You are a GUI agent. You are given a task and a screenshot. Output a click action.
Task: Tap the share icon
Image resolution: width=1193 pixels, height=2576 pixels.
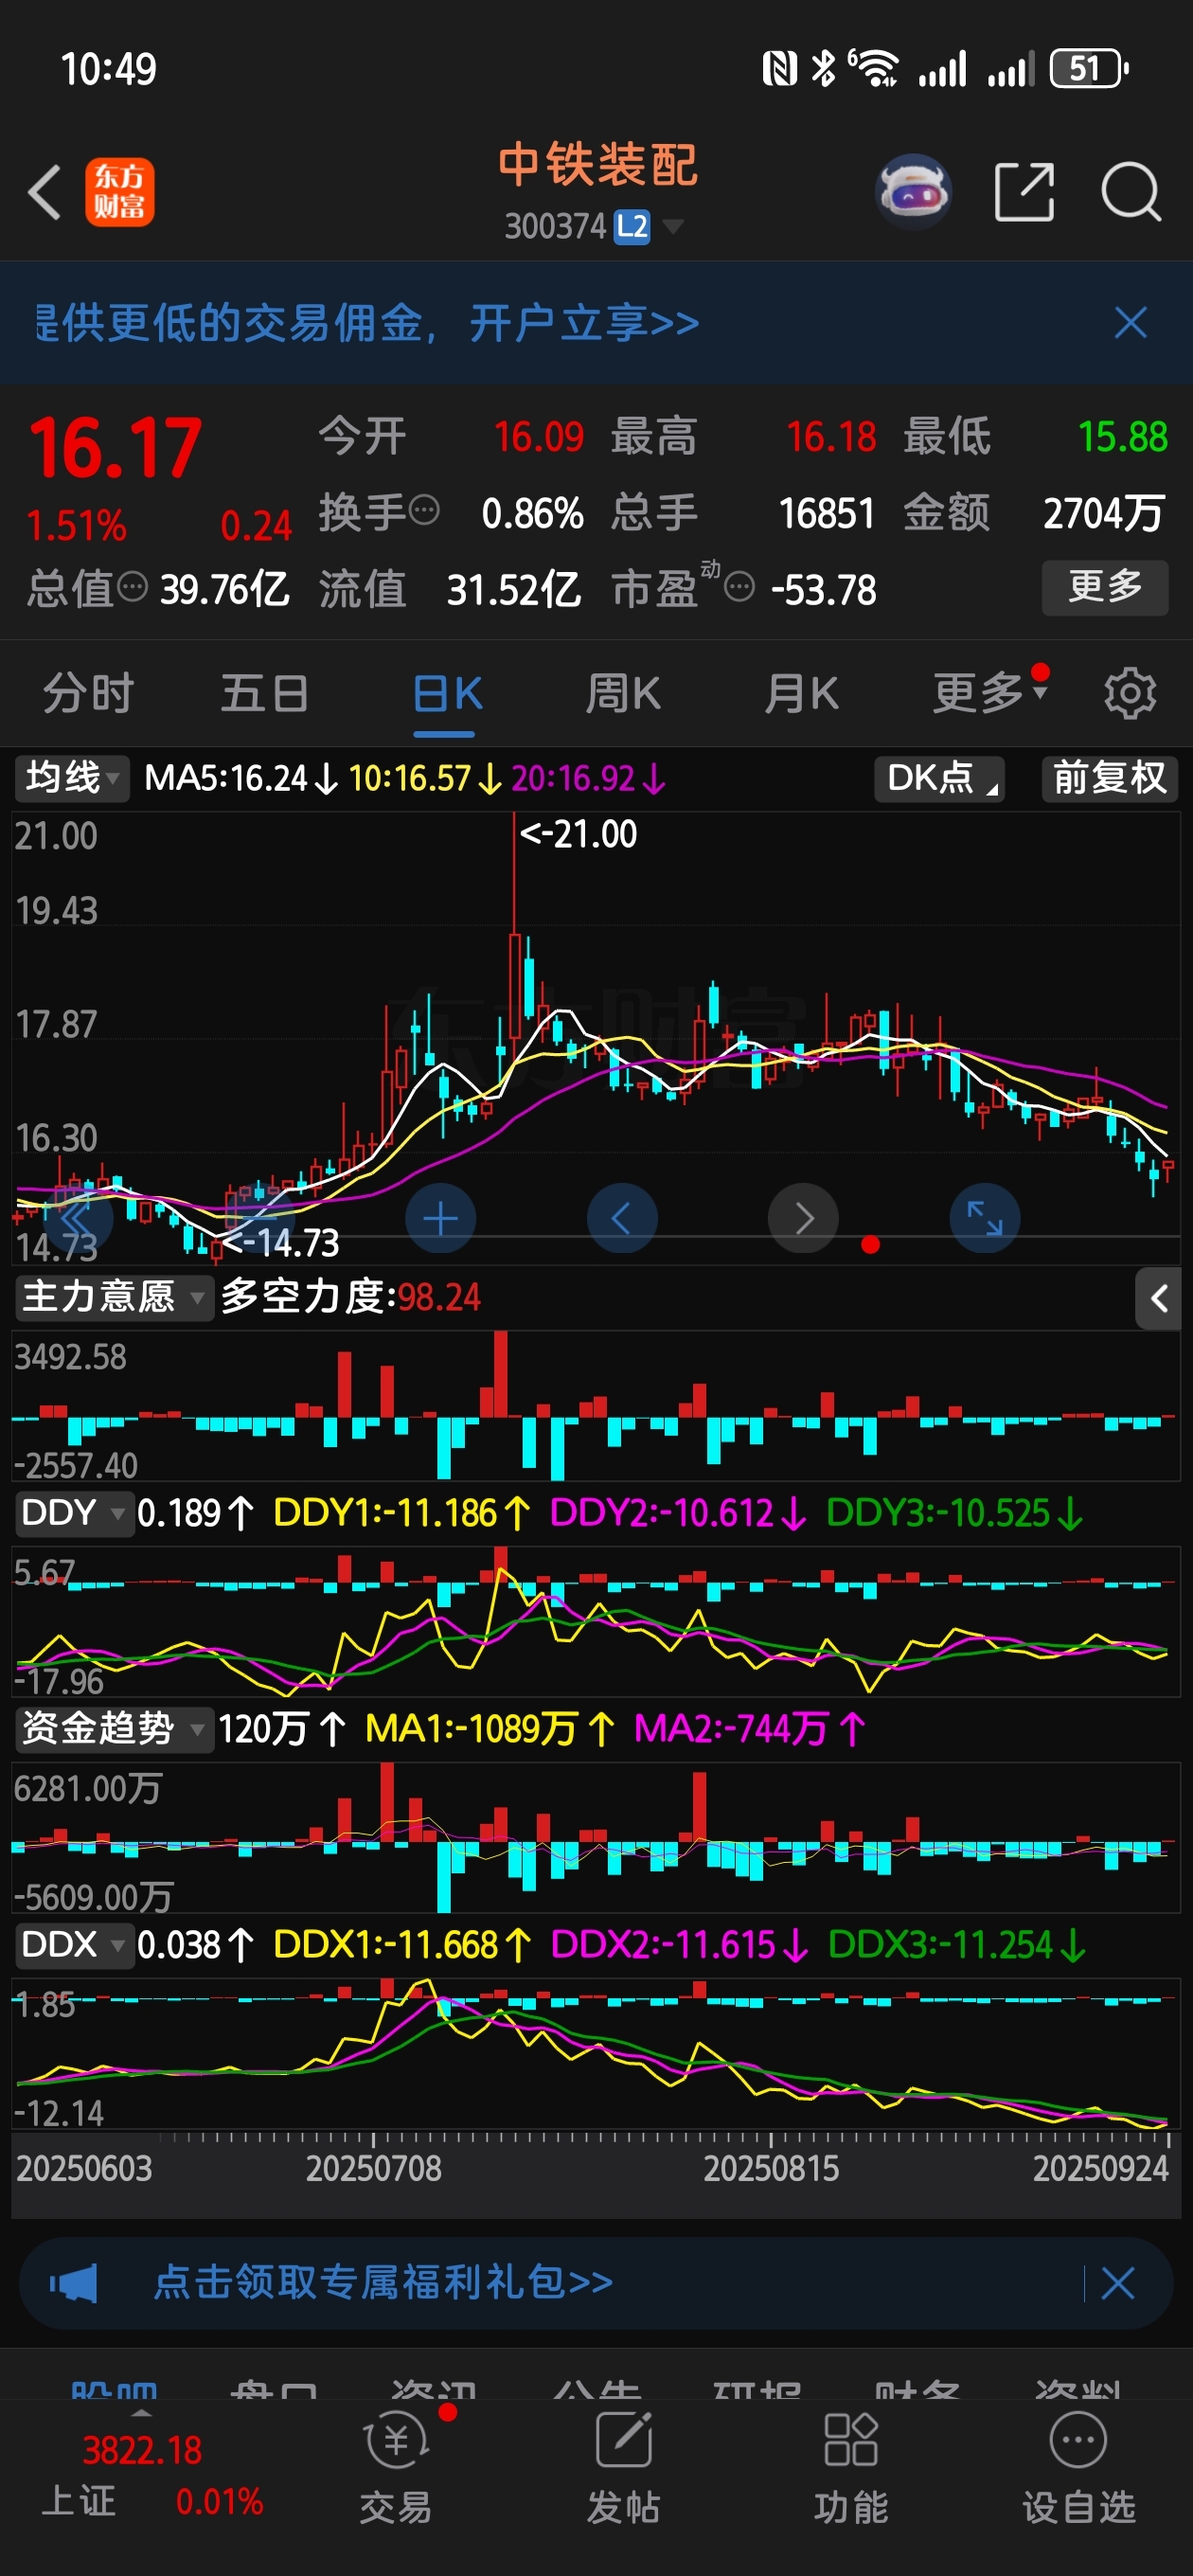tap(1025, 192)
